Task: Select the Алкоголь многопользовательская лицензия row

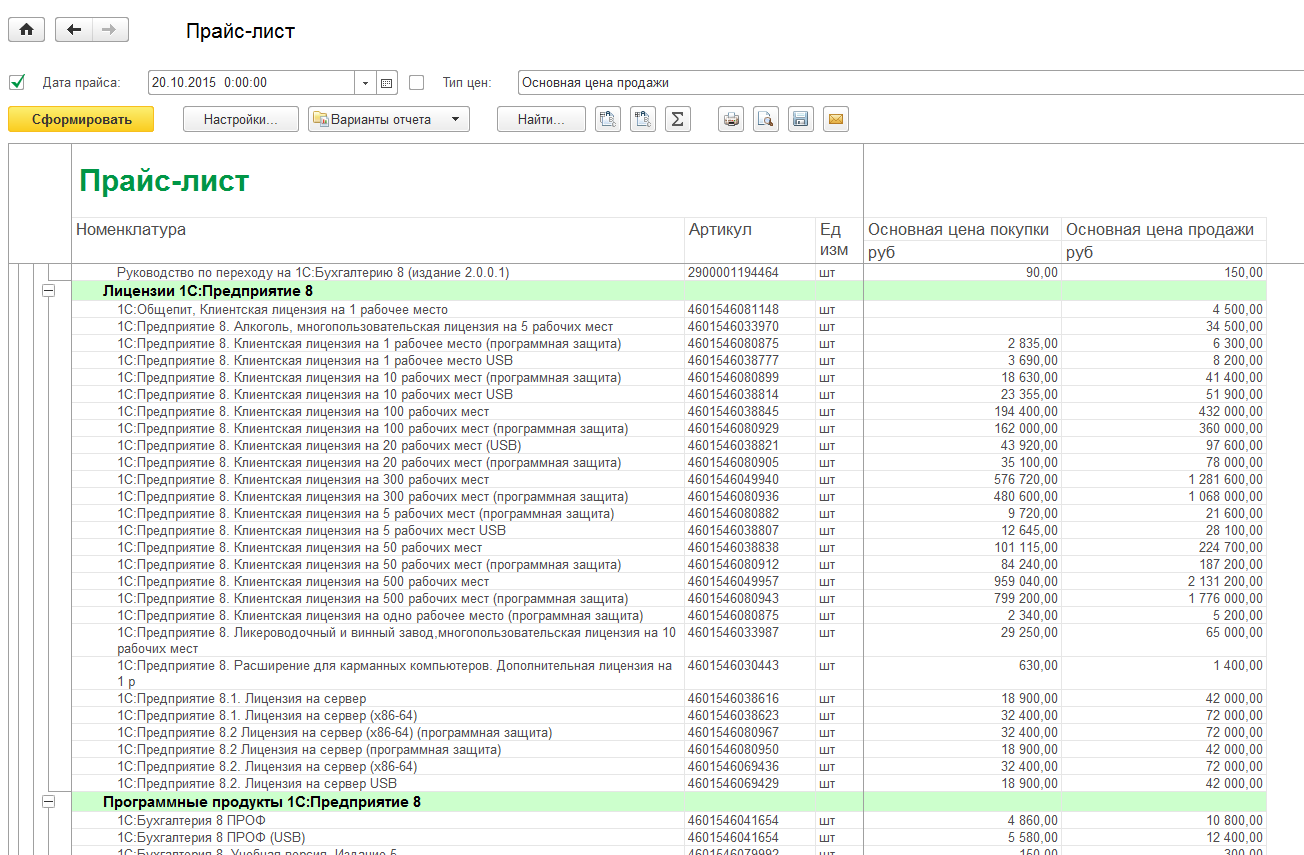Action: tap(669, 327)
